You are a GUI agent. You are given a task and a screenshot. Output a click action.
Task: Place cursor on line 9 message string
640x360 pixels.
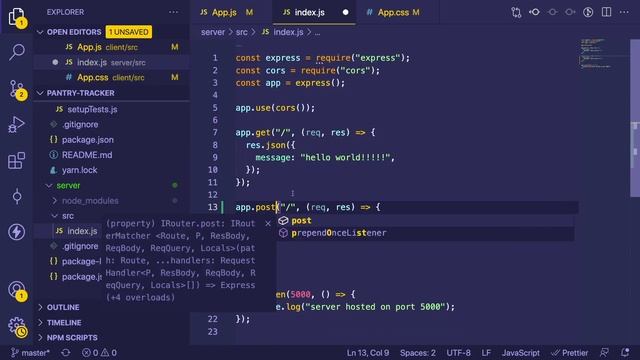click(346, 158)
